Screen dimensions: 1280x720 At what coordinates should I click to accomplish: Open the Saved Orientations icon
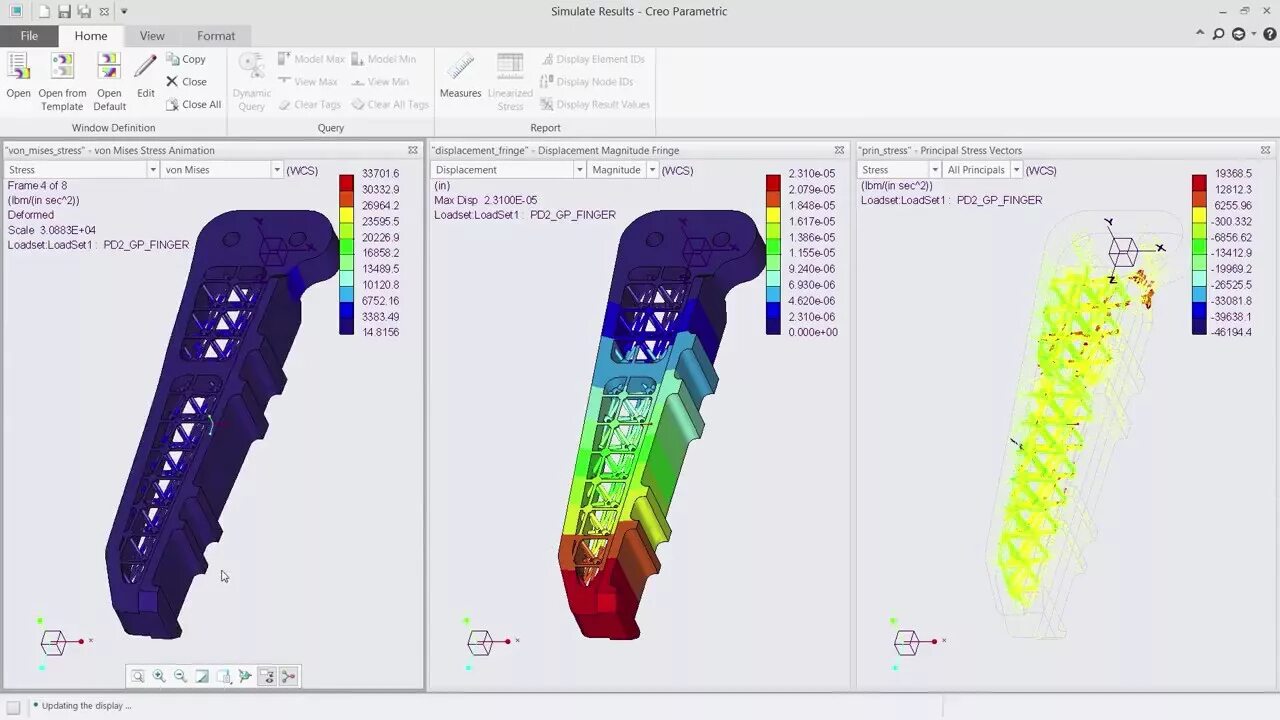(224, 676)
